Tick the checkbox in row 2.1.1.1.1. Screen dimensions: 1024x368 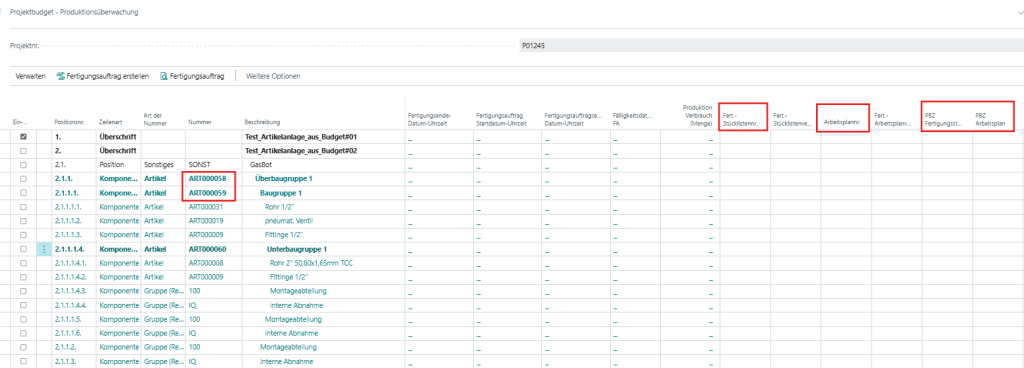[24, 207]
